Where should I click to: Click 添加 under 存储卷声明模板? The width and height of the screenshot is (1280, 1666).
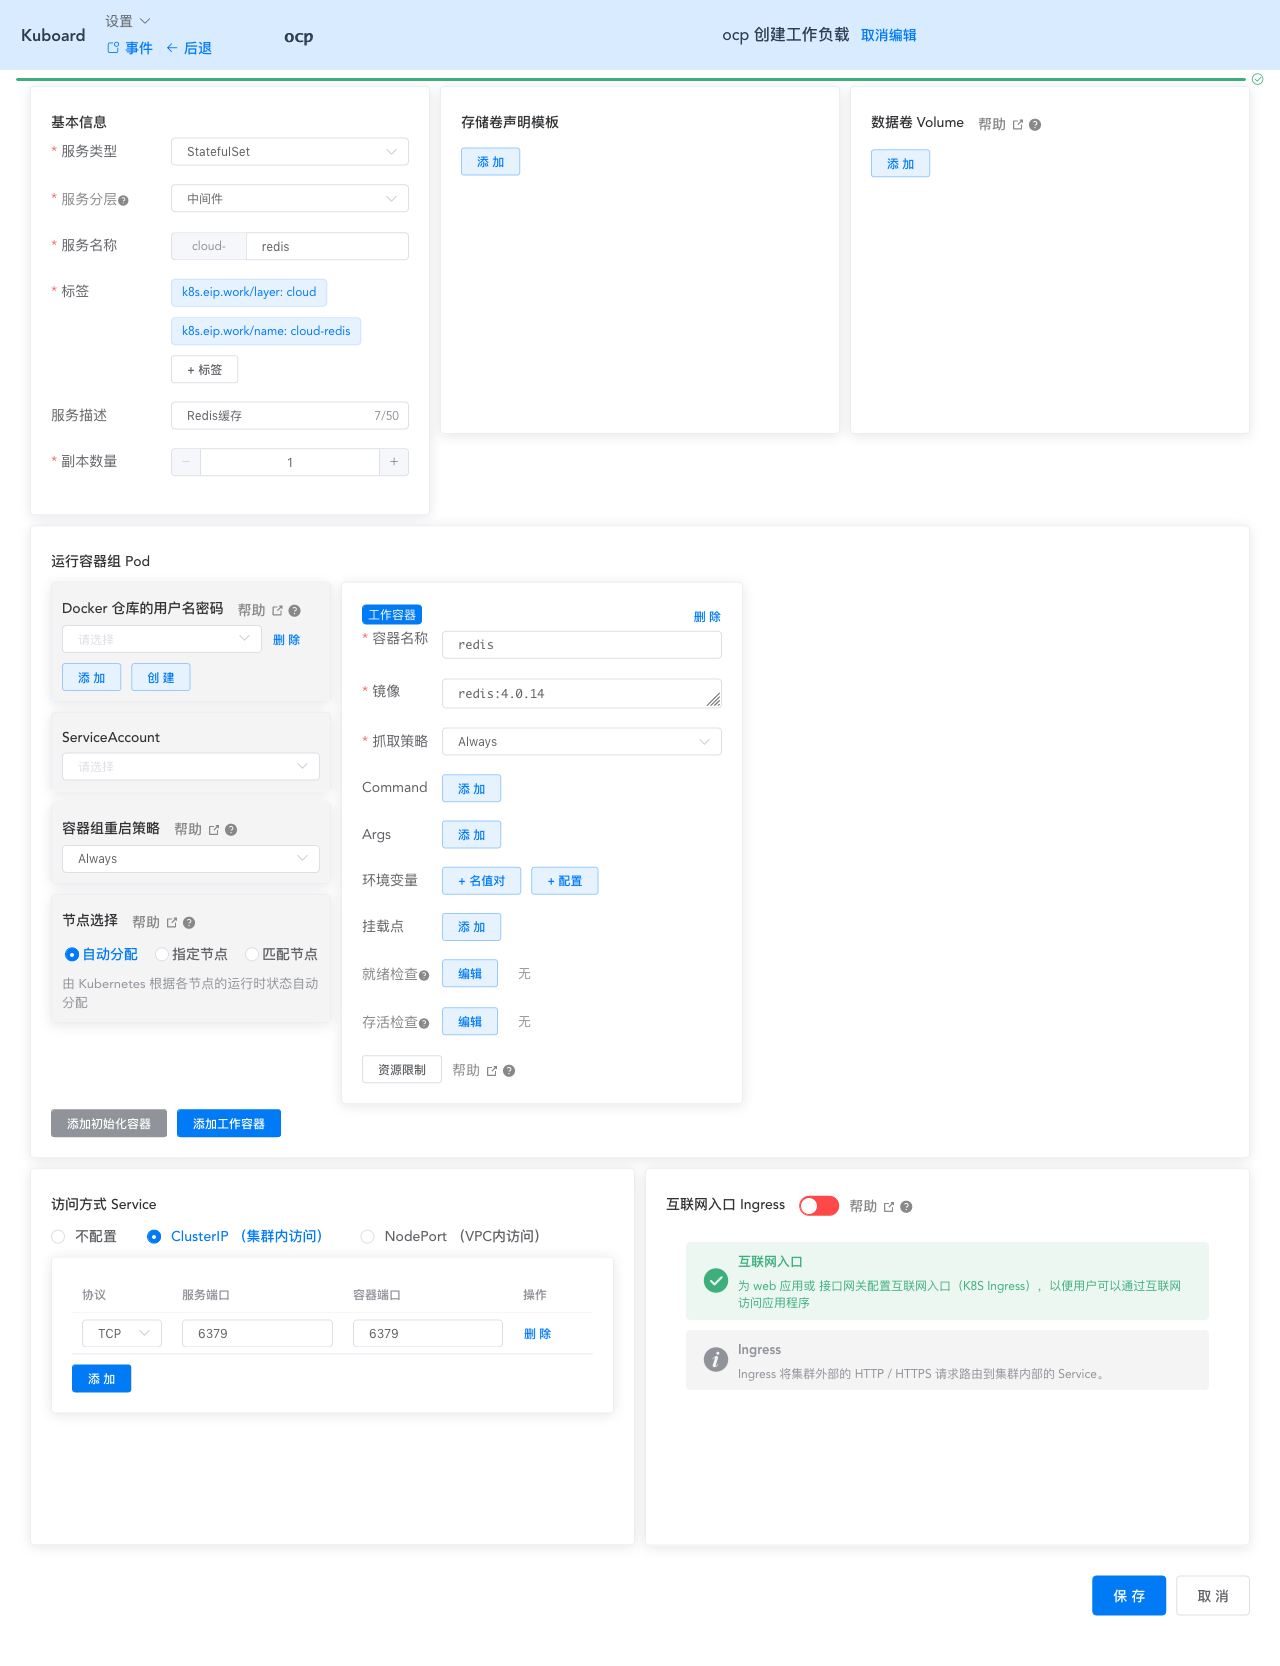click(x=491, y=162)
